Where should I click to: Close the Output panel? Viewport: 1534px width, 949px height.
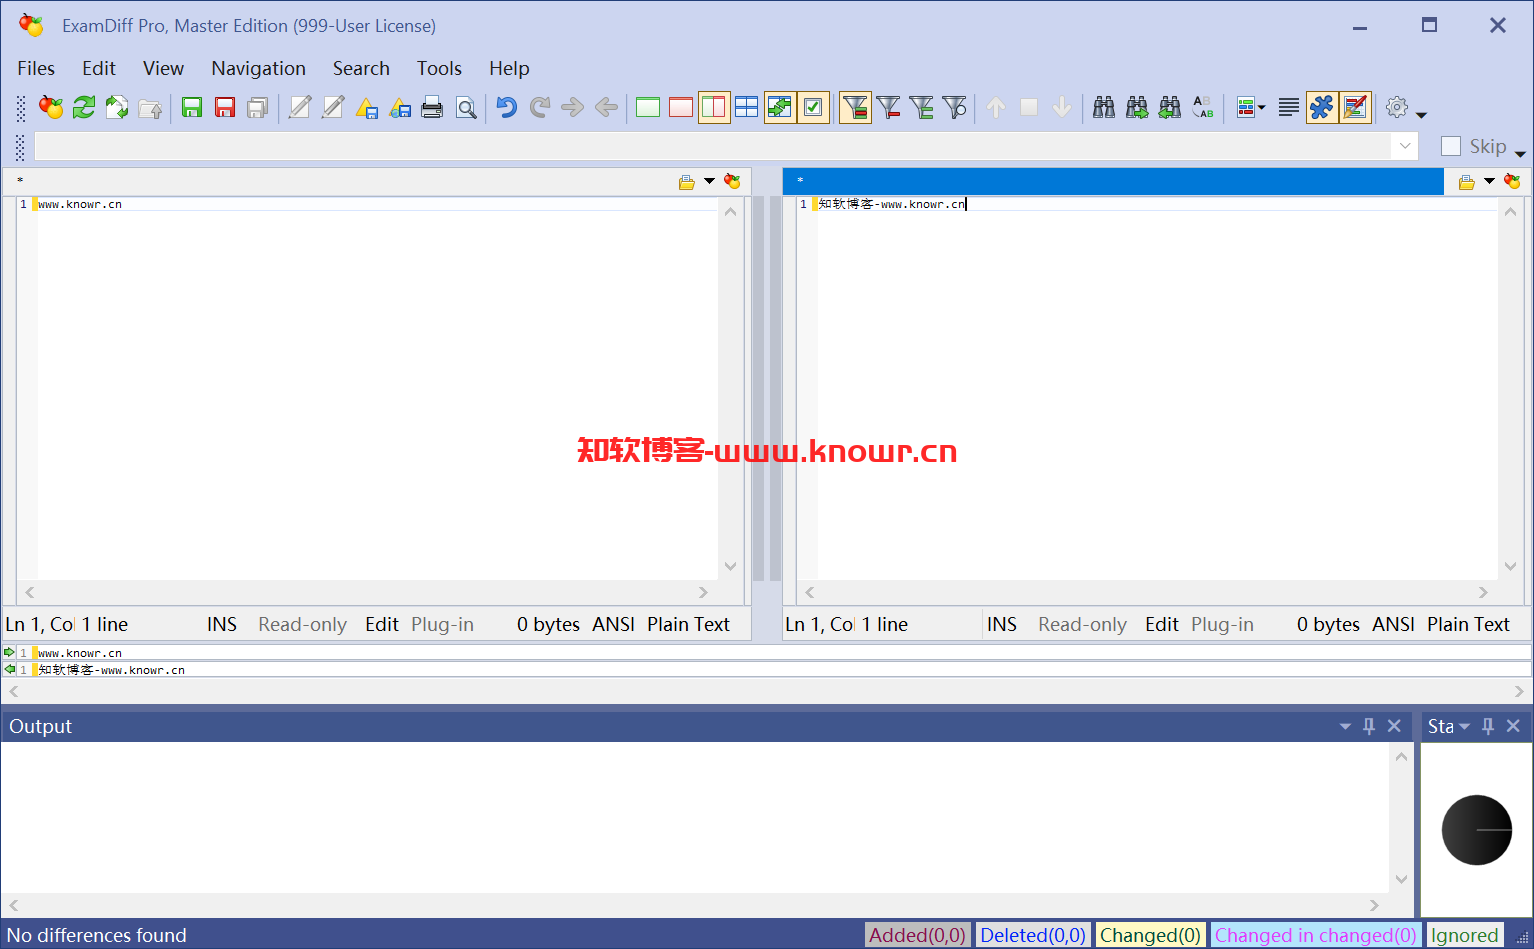click(x=1394, y=726)
